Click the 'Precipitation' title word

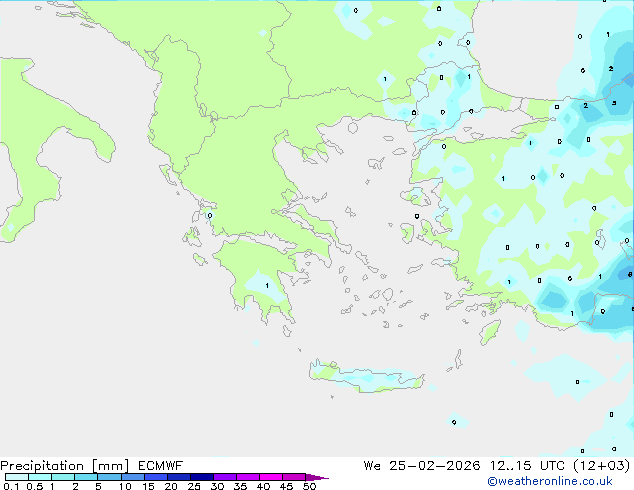coord(42,466)
